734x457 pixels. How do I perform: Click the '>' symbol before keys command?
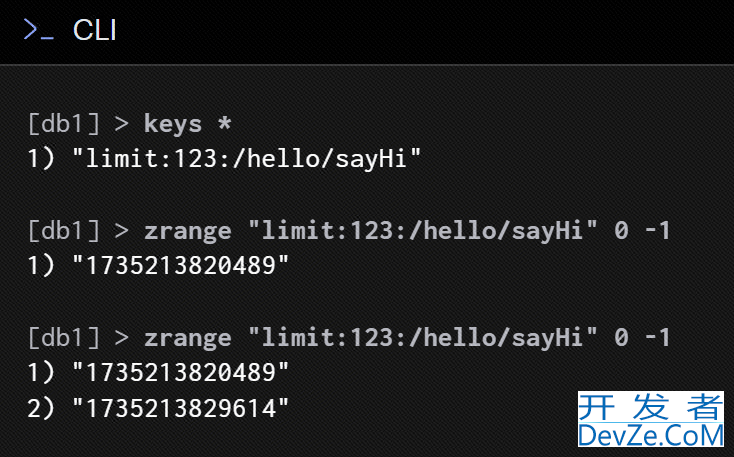(x=121, y=125)
